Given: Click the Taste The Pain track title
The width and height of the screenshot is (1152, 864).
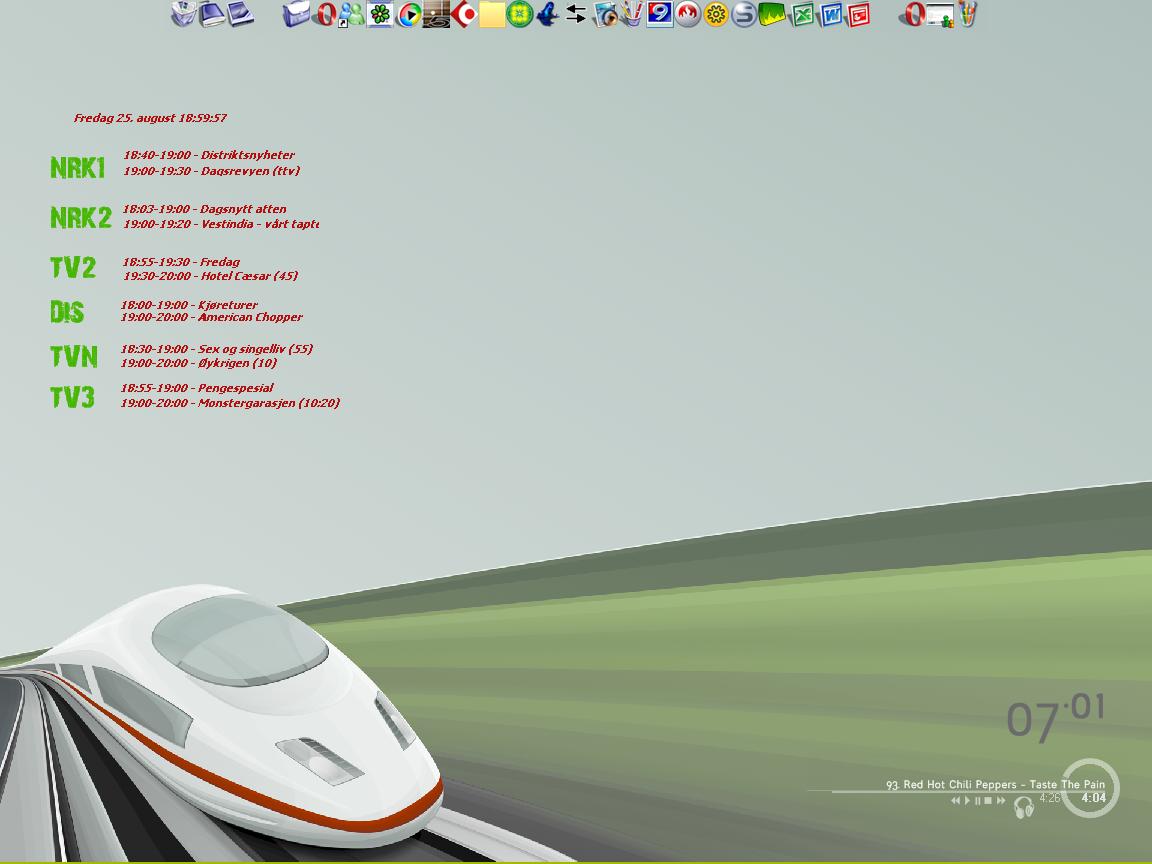Looking at the screenshot, I should [1067, 784].
